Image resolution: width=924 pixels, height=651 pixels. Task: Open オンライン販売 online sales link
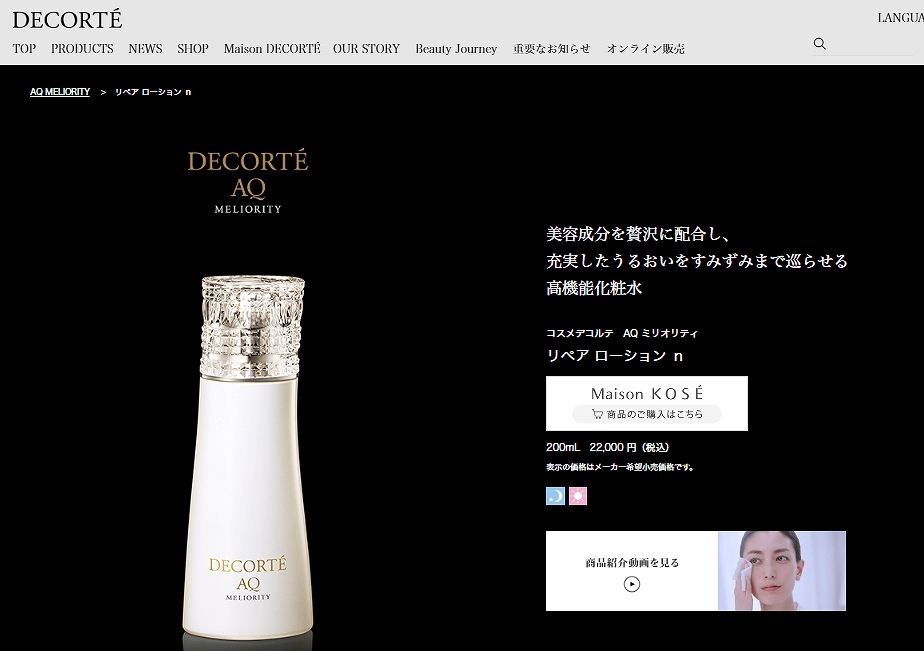[646, 49]
